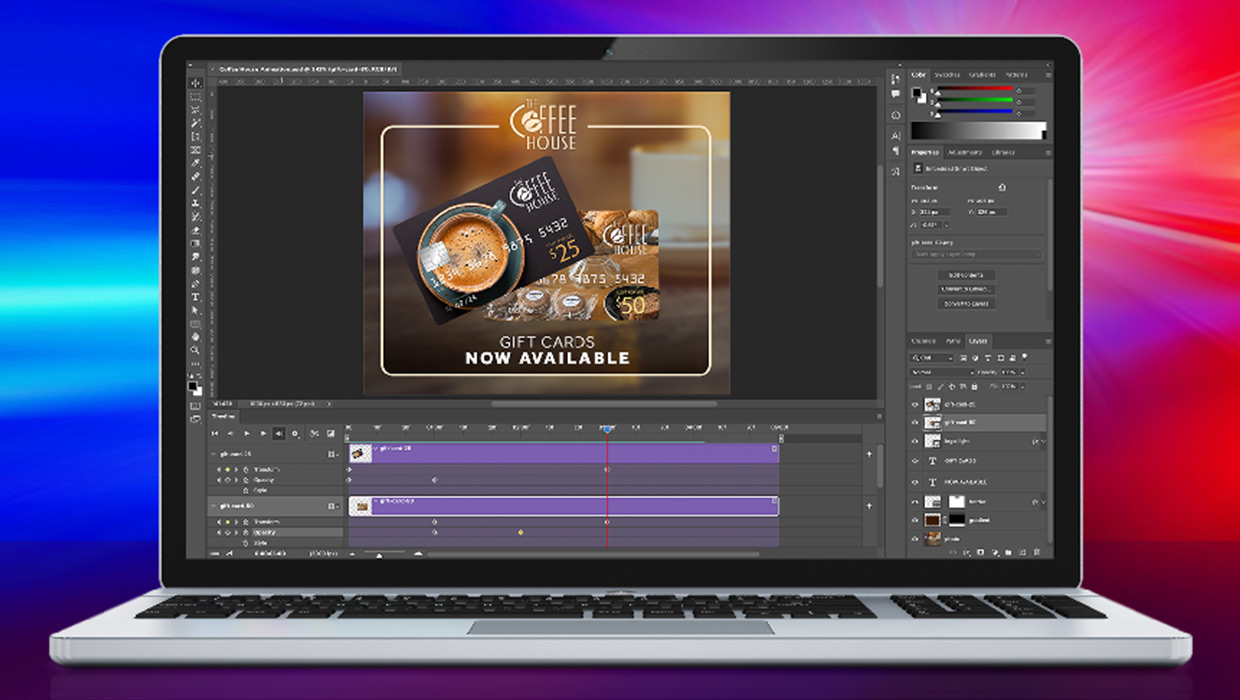The height and width of the screenshot is (700, 1240).
Task: Click the Convert to Layers button
Action: coord(966,303)
